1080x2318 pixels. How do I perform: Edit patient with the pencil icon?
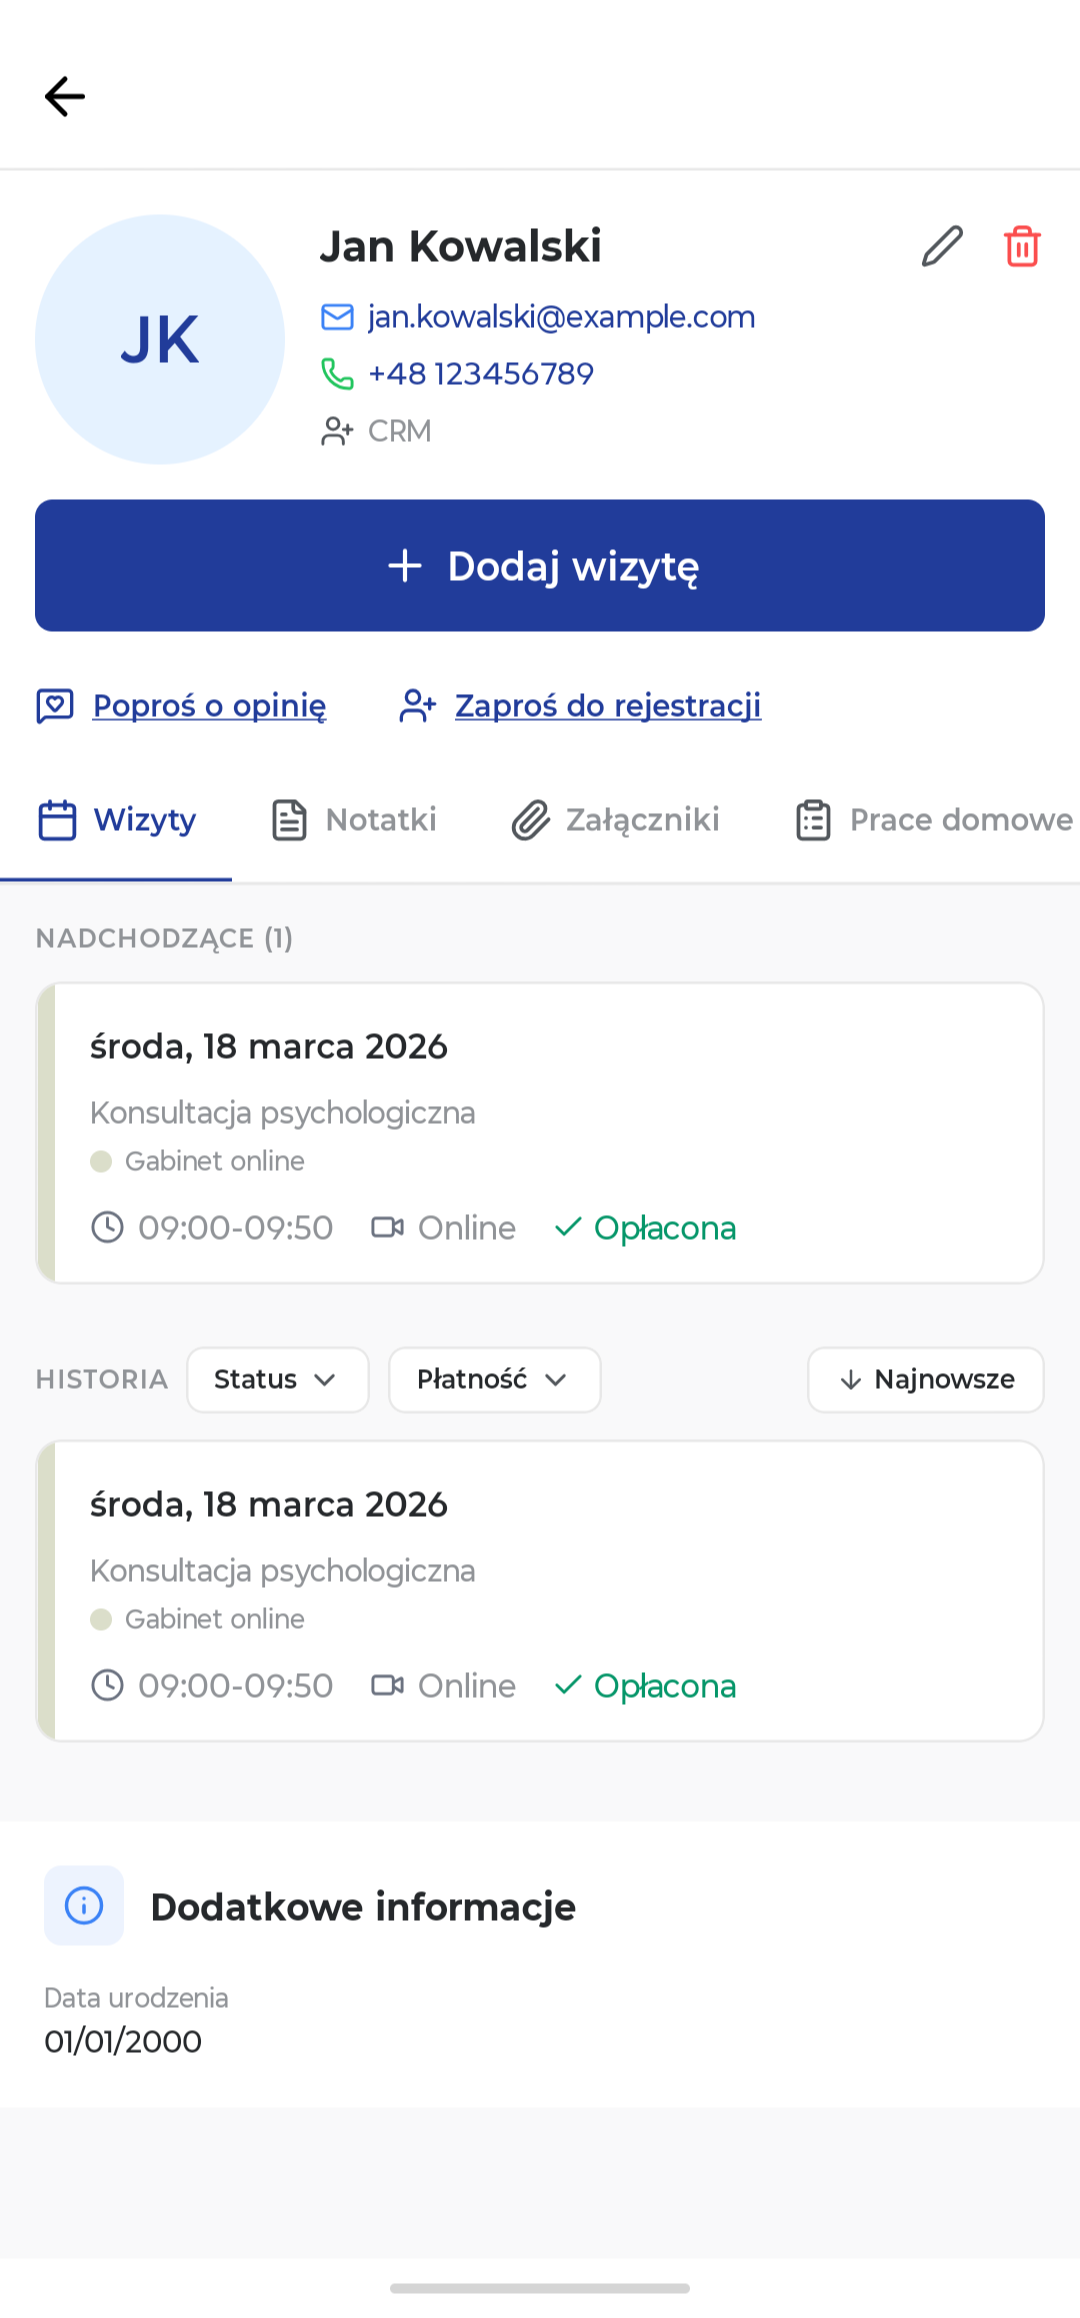942,246
